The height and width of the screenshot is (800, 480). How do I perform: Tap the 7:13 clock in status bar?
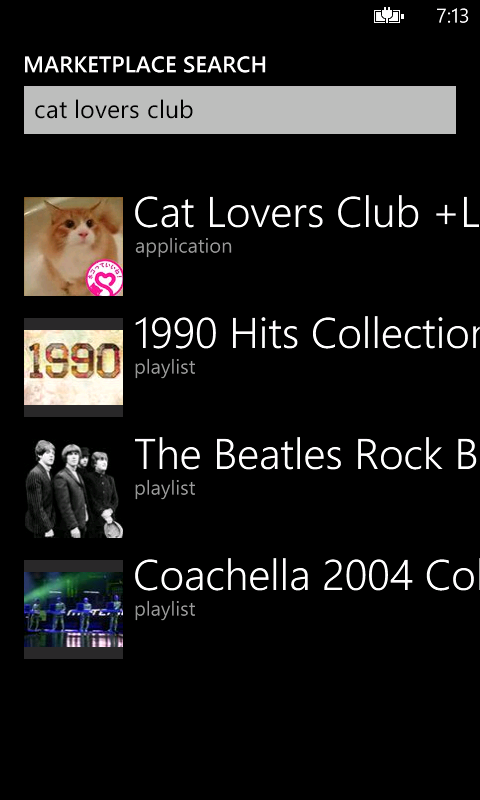[x=452, y=16]
